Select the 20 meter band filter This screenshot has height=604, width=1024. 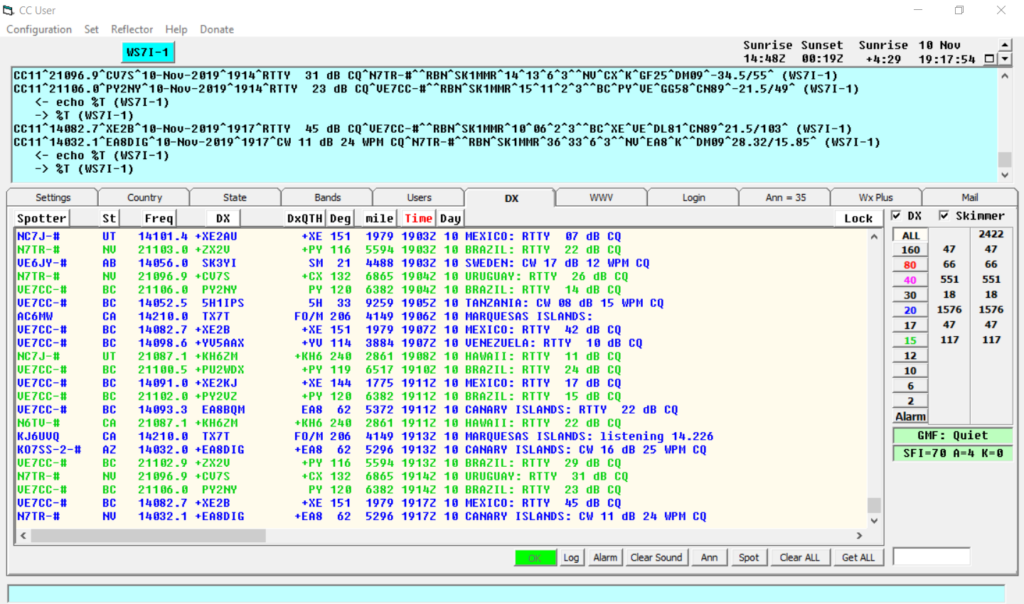pyautogui.click(x=908, y=311)
